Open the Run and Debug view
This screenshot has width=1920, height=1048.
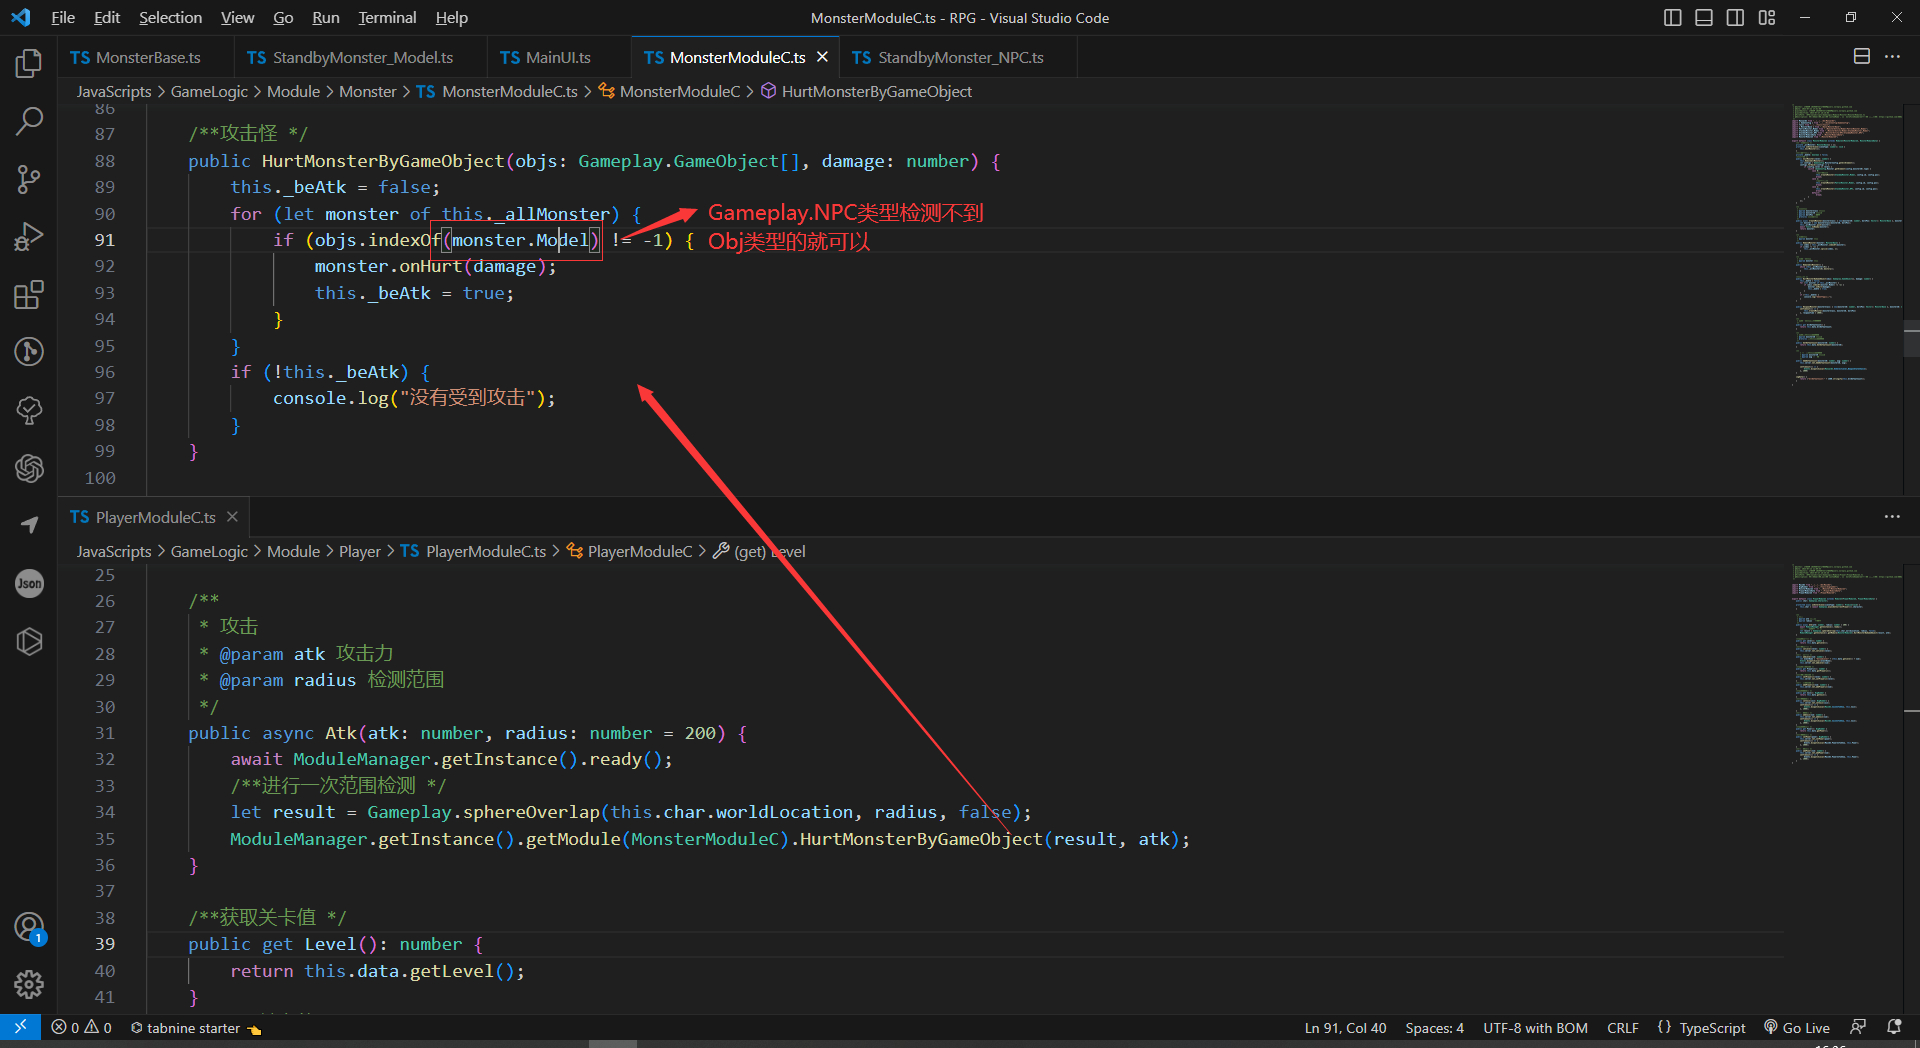click(29, 237)
